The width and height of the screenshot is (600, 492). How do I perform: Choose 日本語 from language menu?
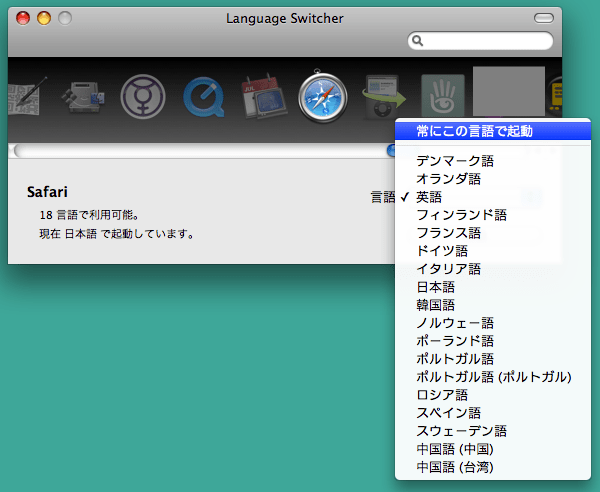493,287
